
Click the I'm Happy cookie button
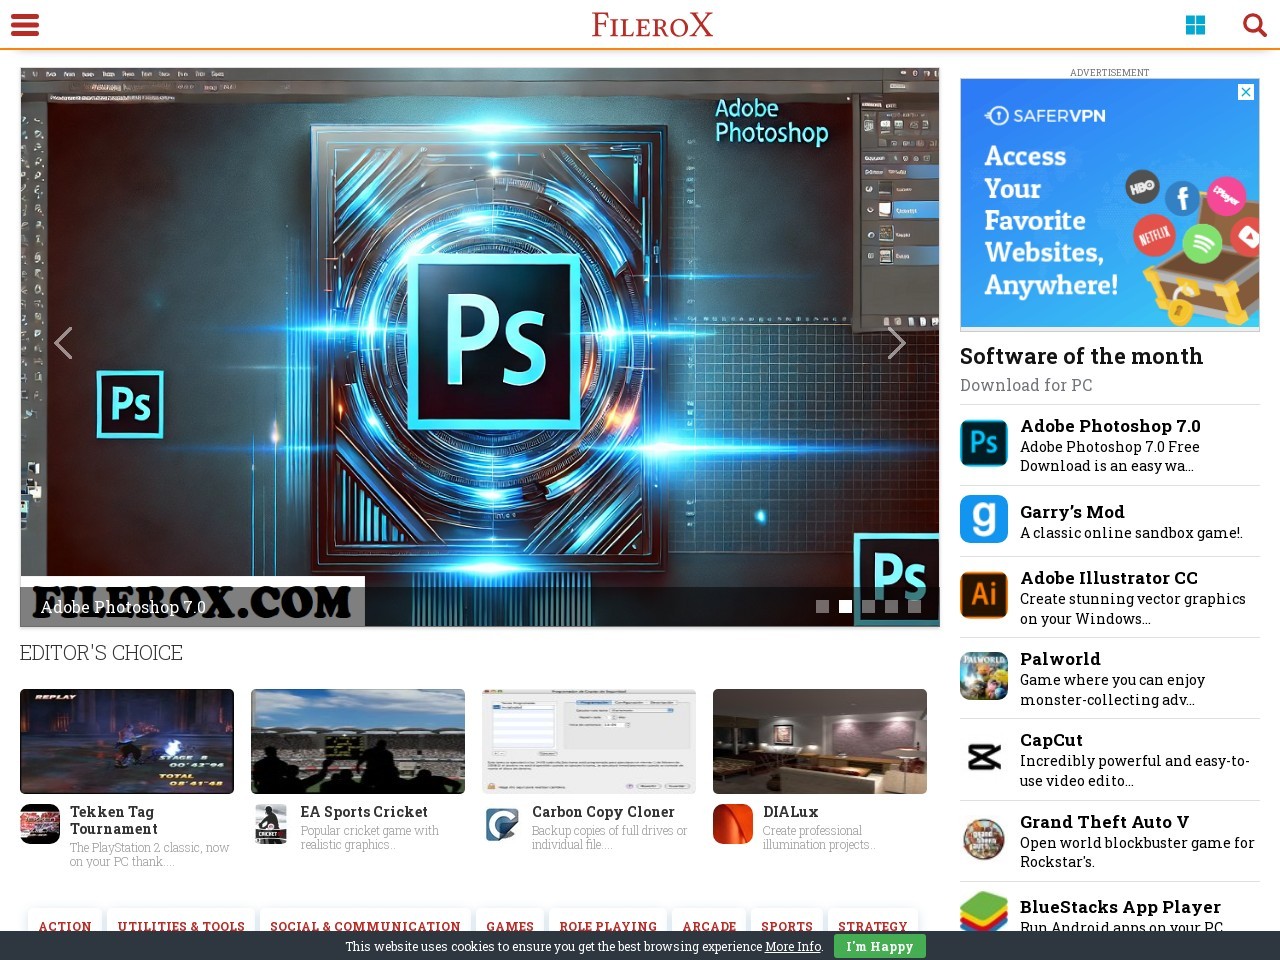pos(879,946)
